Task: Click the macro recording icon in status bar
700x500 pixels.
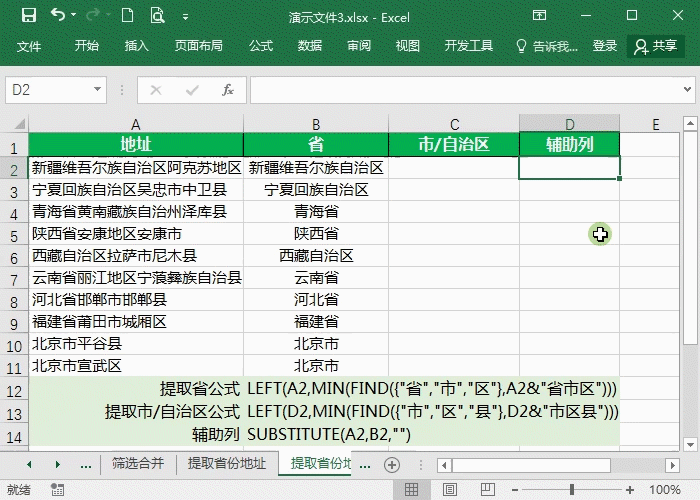Action: [58, 490]
